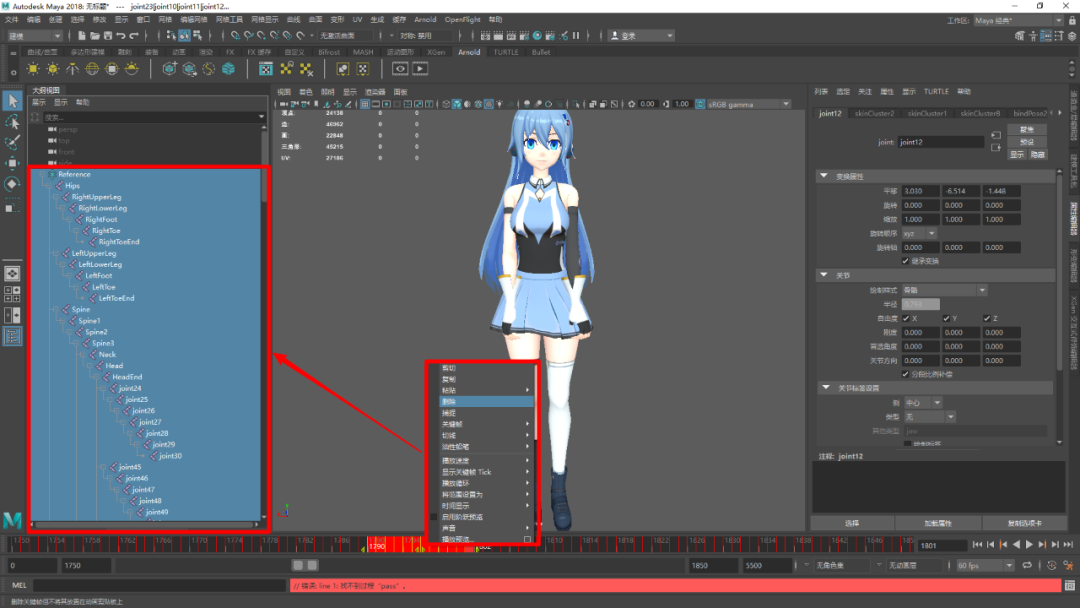
Task: Open the Arnold TX Manager icon
Action: point(266,69)
